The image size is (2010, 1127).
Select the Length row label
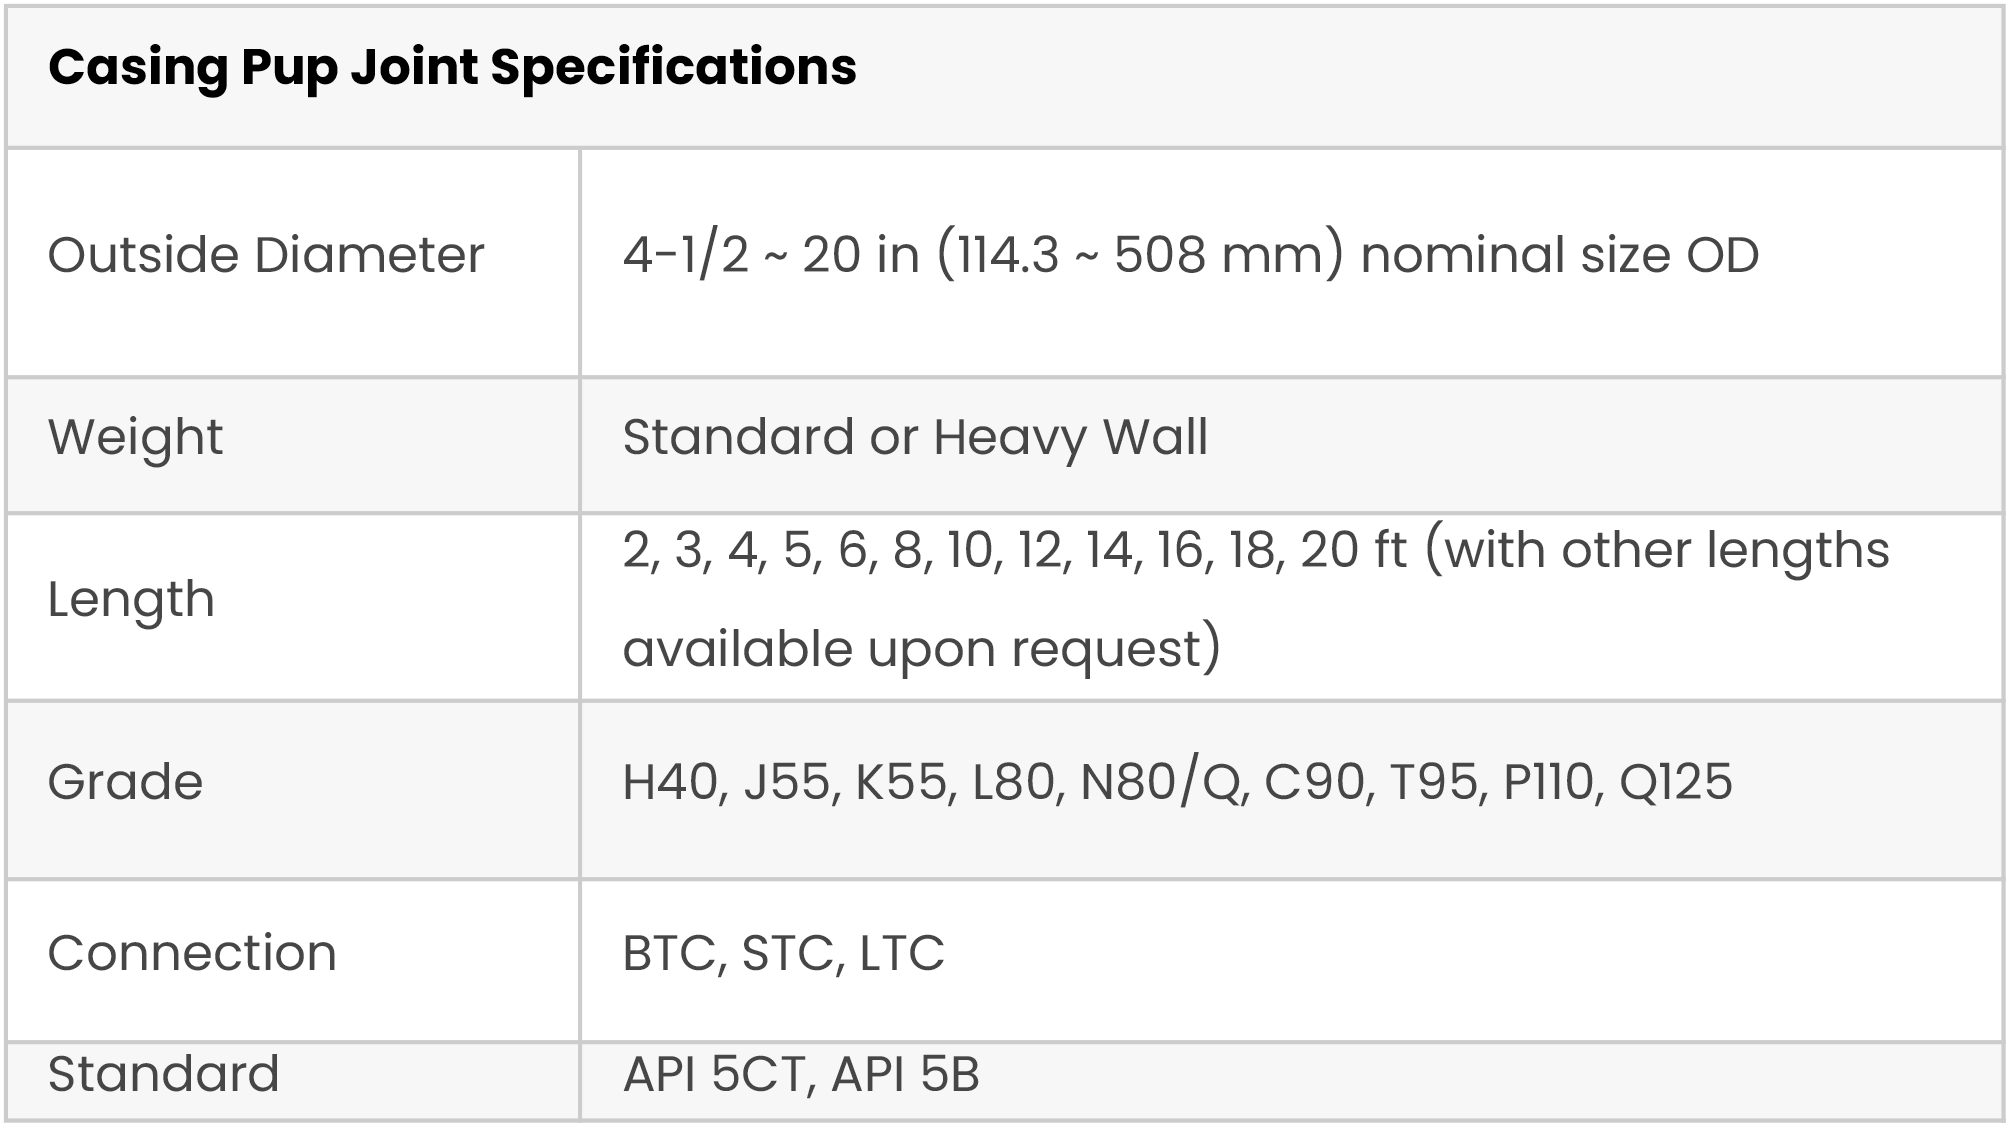pos(131,600)
